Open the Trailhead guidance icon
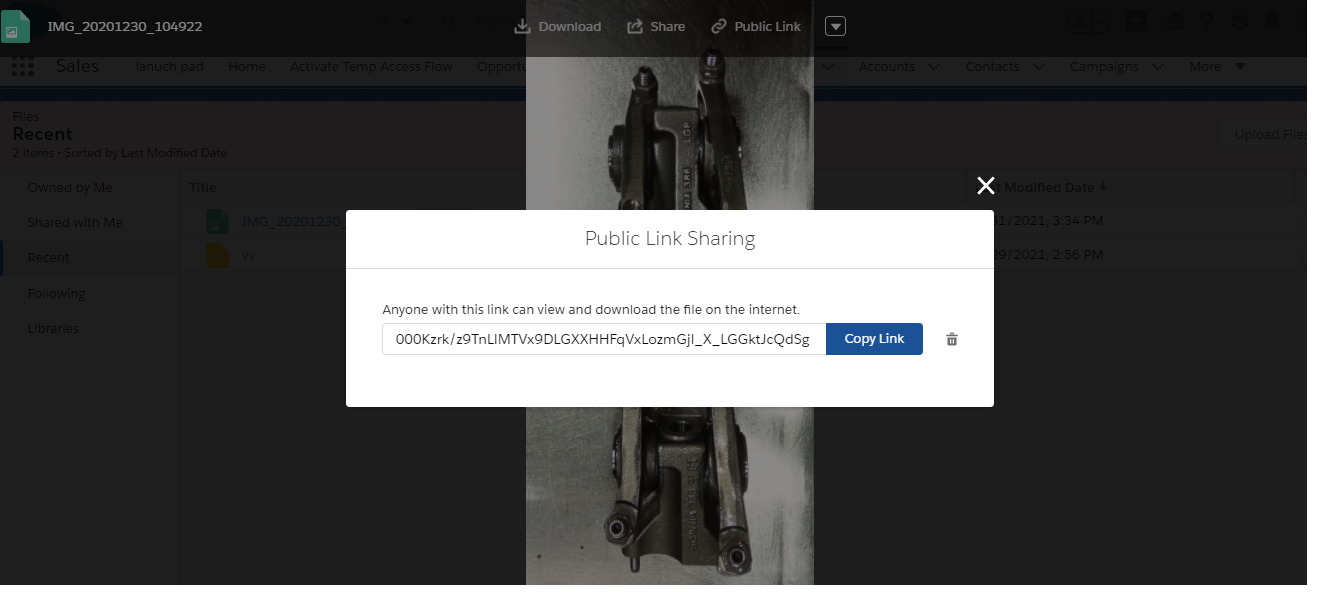The width and height of the screenshot is (1318, 592). click(1175, 20)
